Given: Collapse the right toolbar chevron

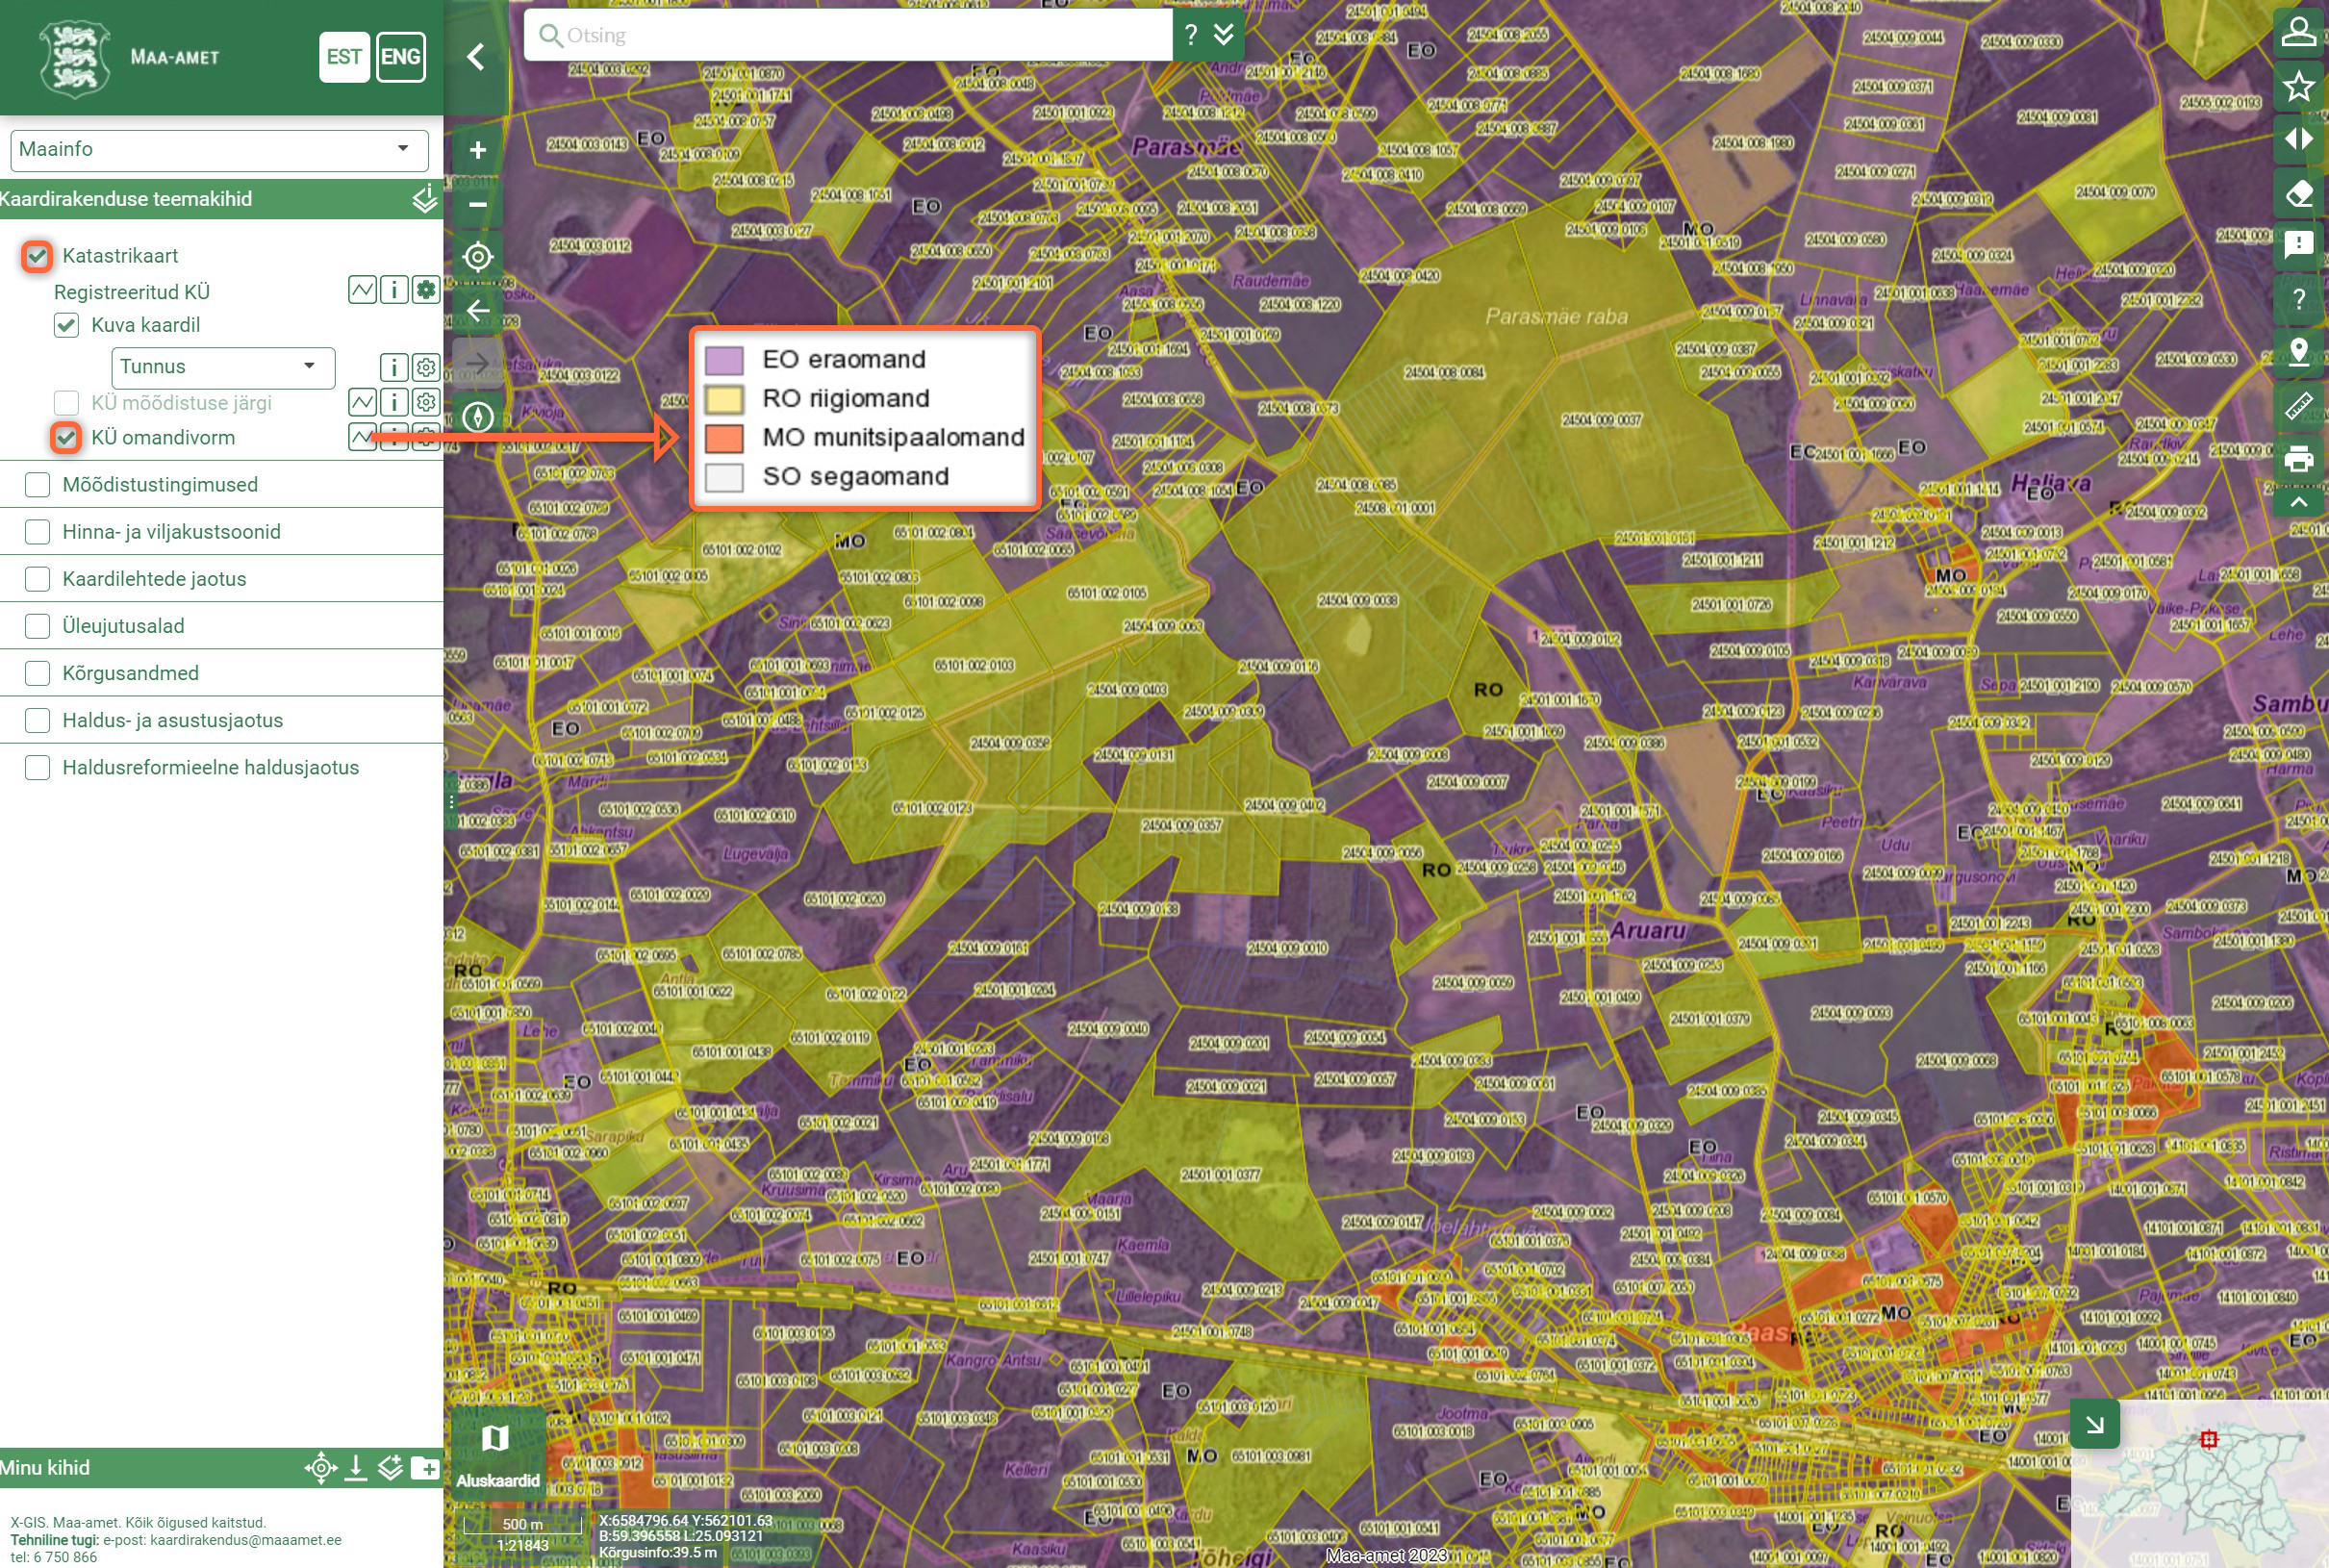Looking at the screenshot, I should (x=2298, y=502).
